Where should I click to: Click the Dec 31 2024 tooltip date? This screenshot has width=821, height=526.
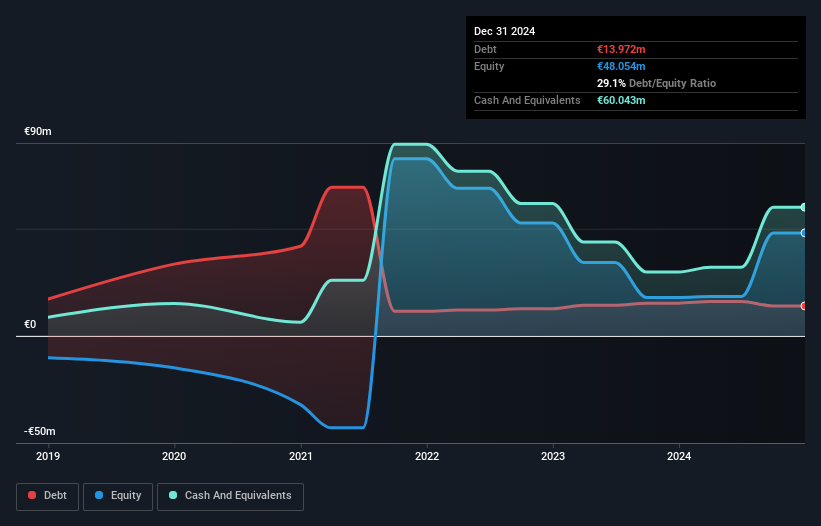tap(504, 31)
